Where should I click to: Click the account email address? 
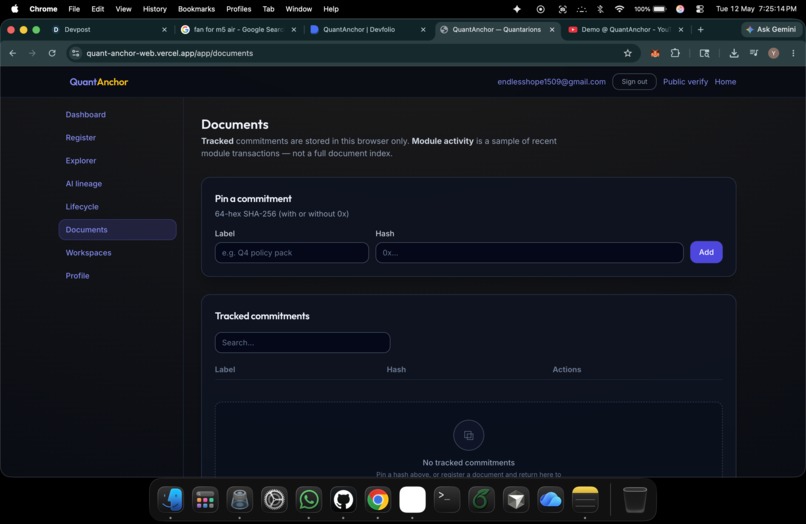551,82
